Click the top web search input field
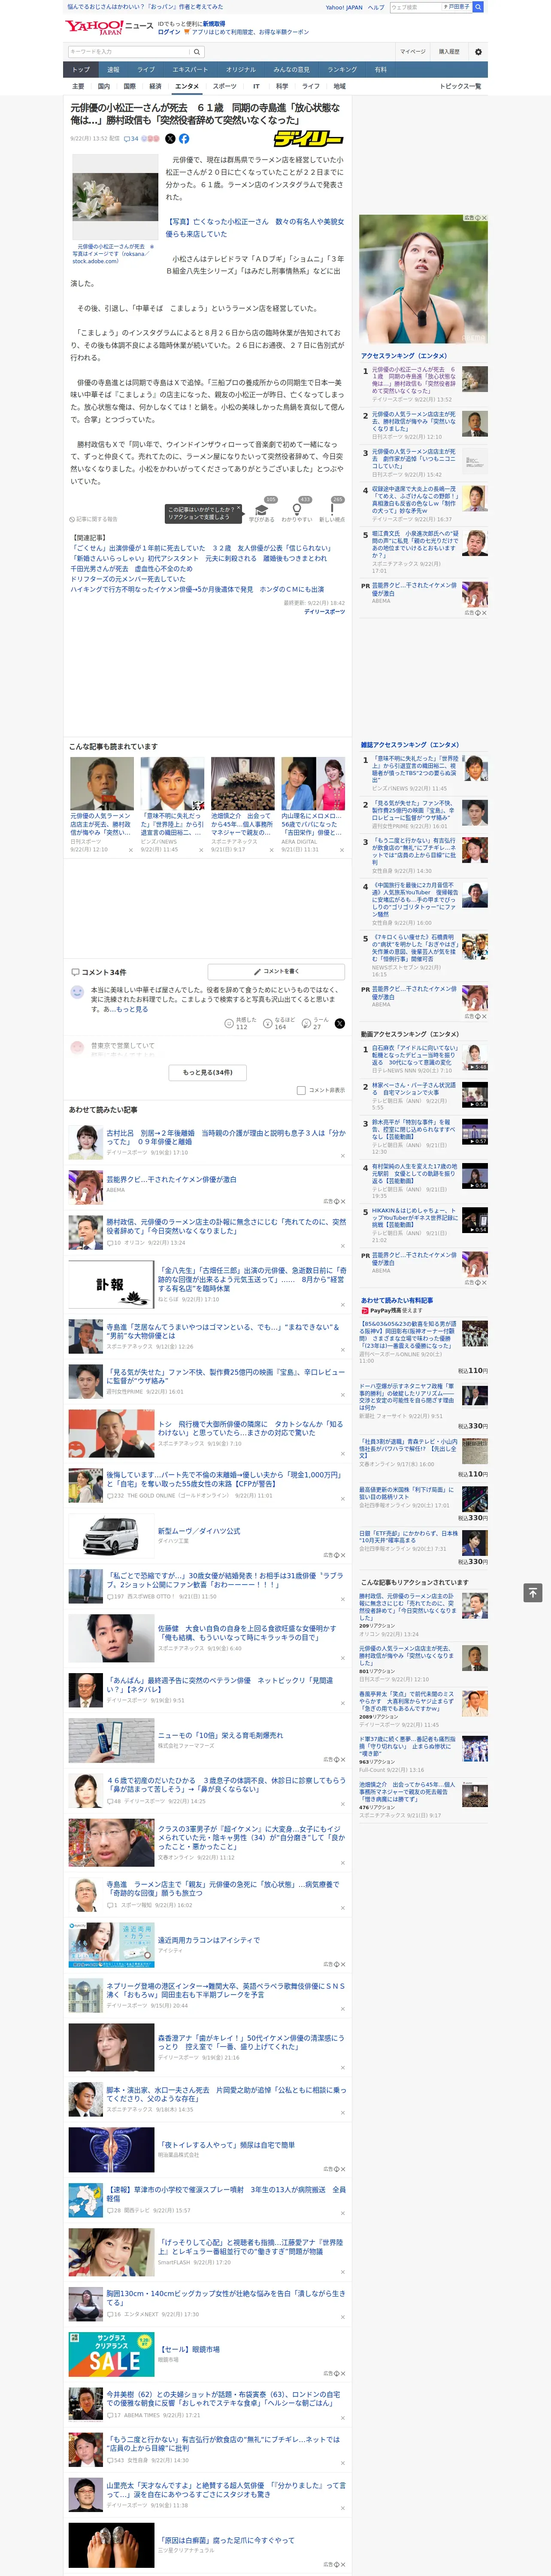This screenshot has width=551, height=2576. coord(415,7)
